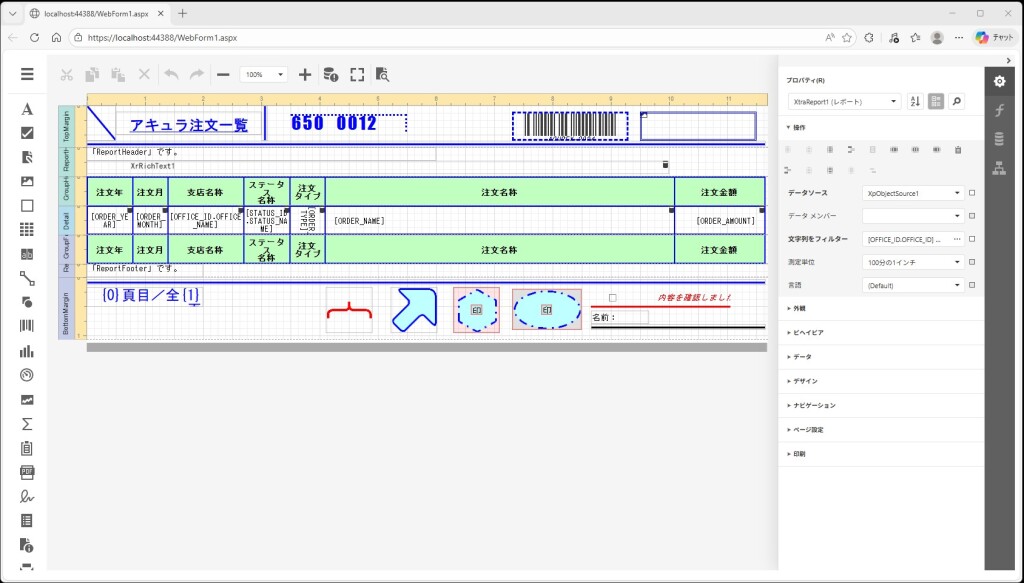Switch properties to categorized grid view

pos(936,102)
